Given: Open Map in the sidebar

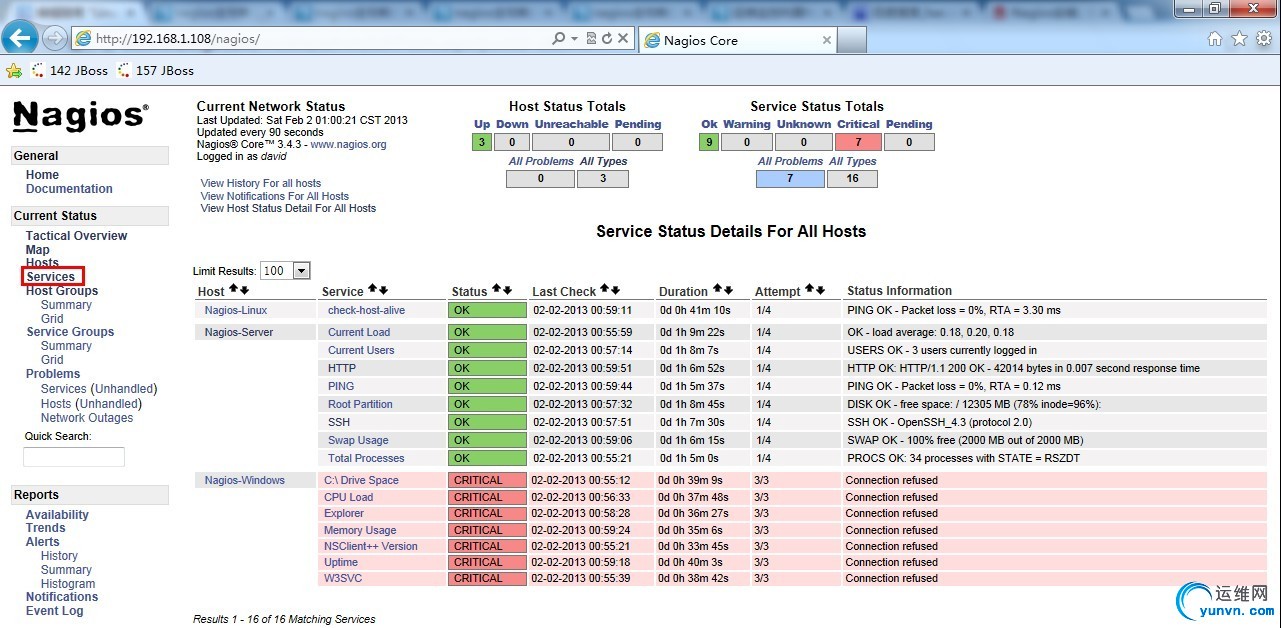Looking at the screenshot, I should pyautogui.click(x=37, y=250).
